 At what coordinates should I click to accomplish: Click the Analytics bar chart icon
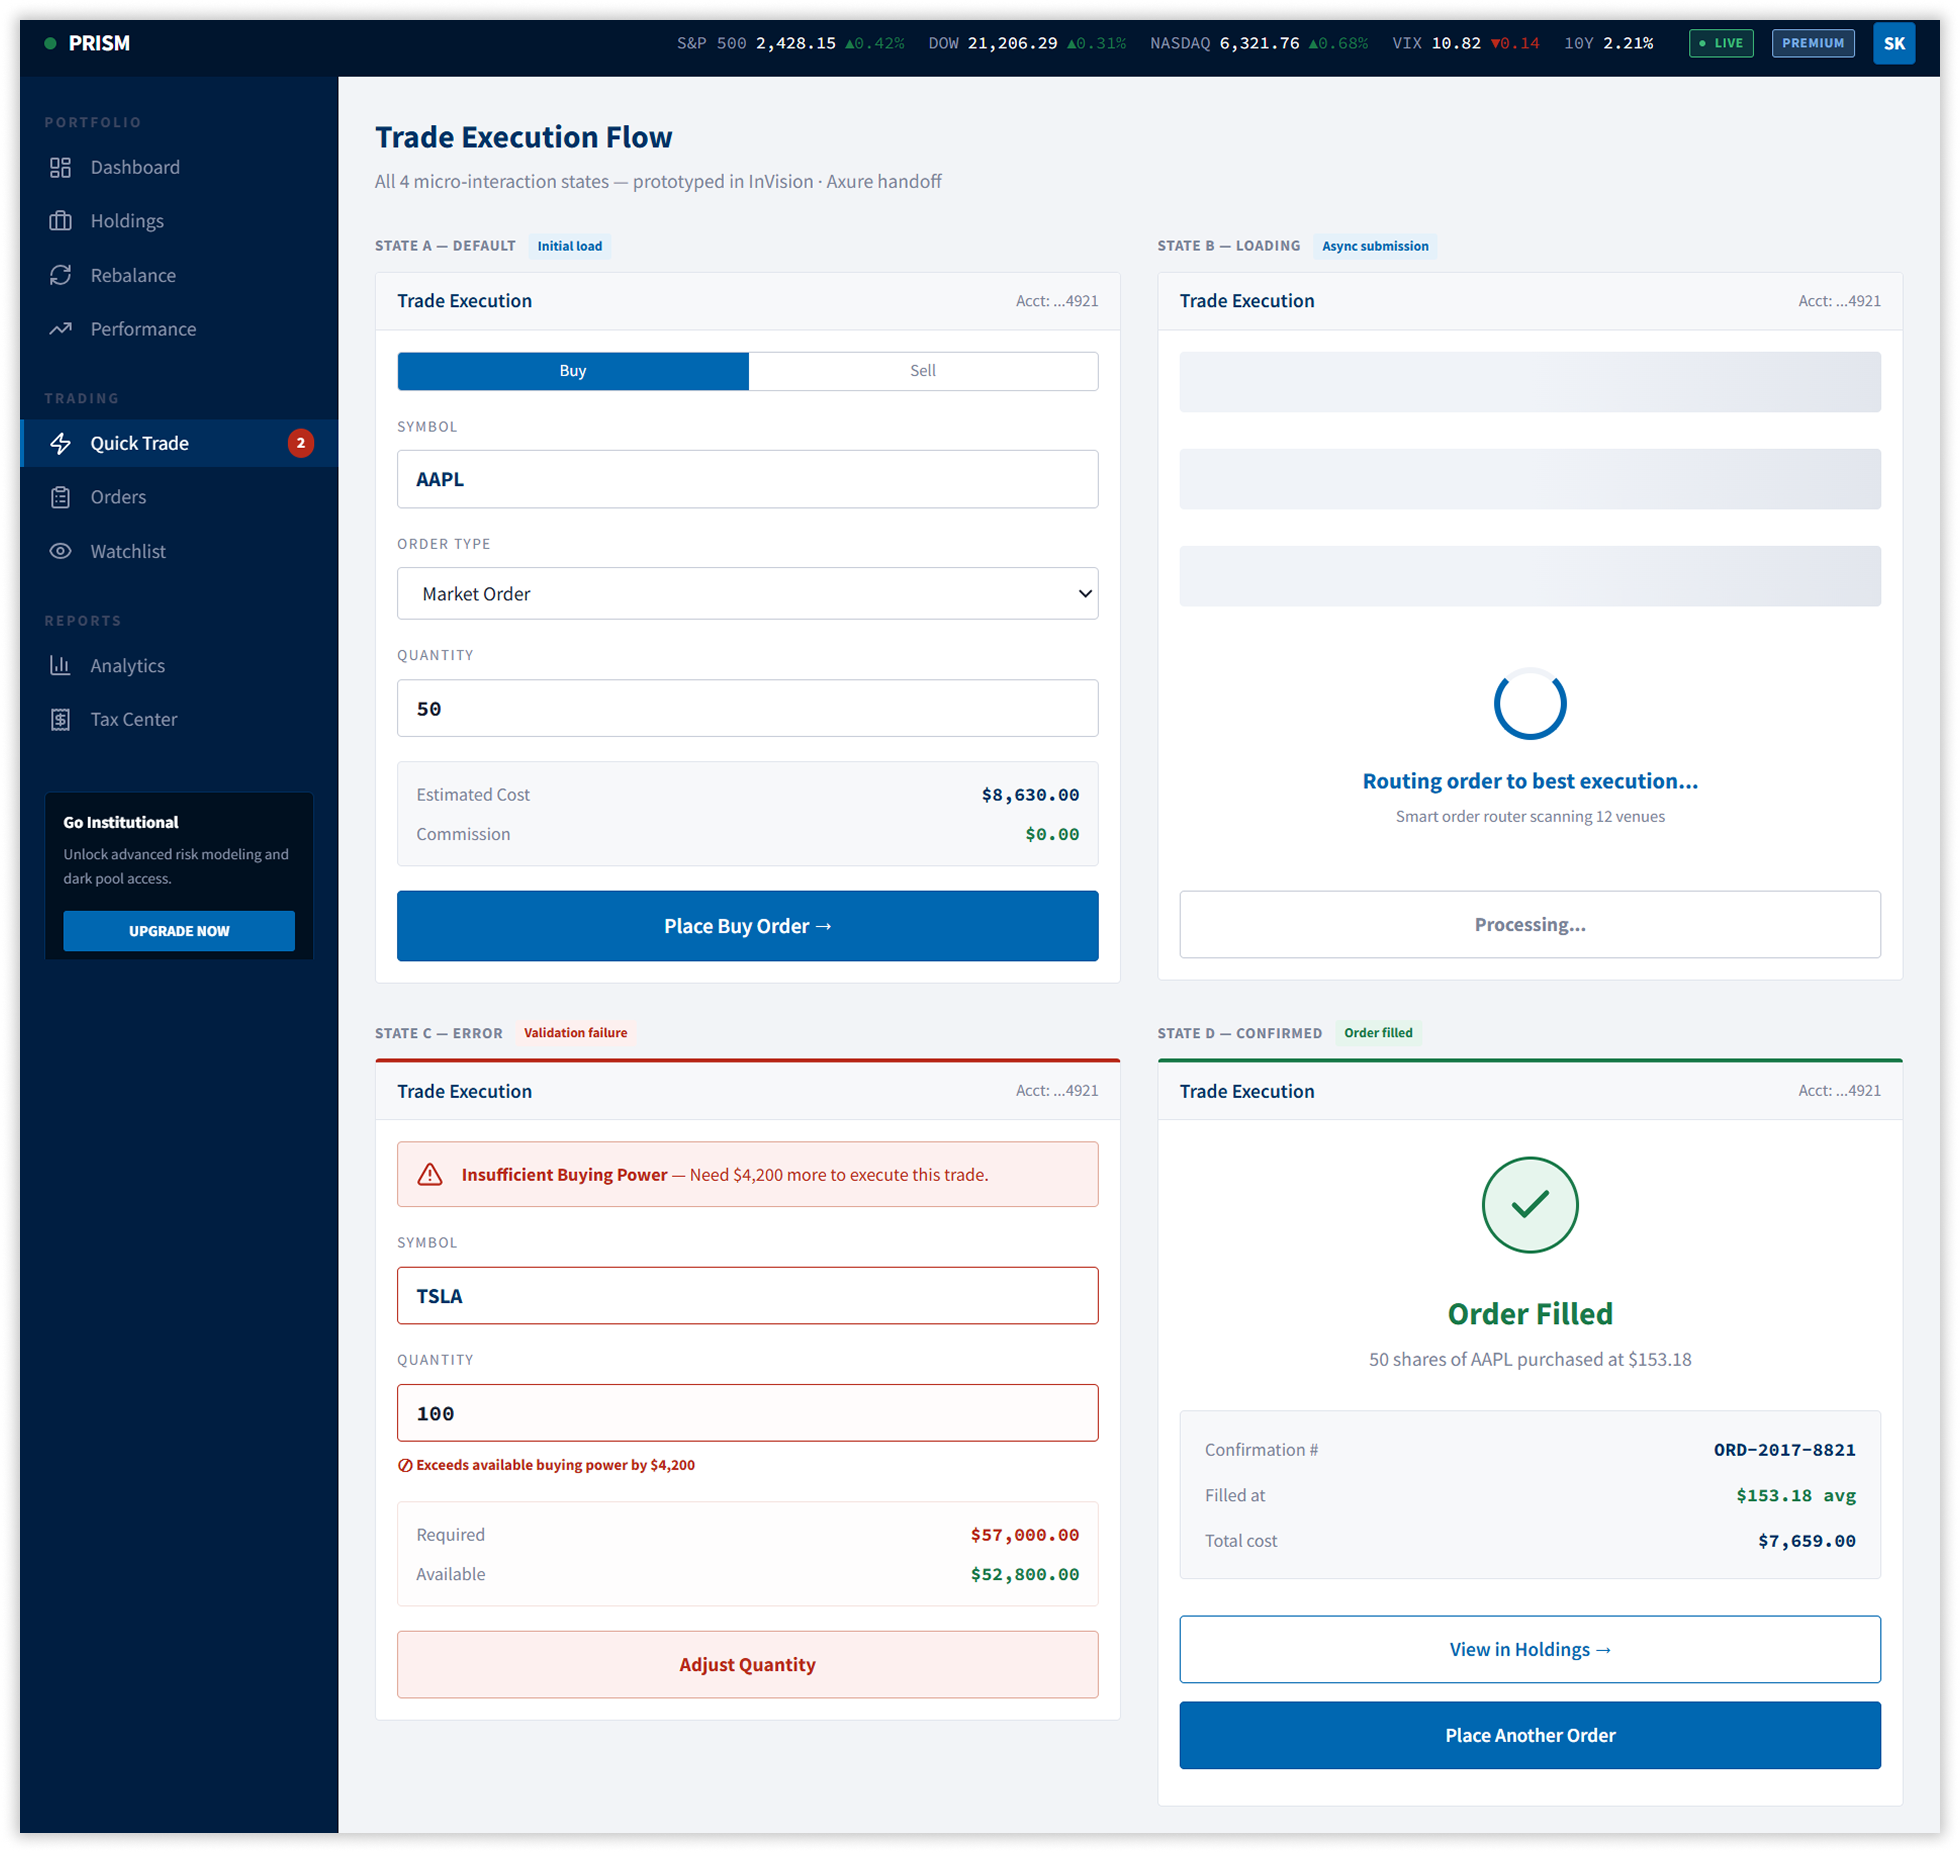click(60, 665)
